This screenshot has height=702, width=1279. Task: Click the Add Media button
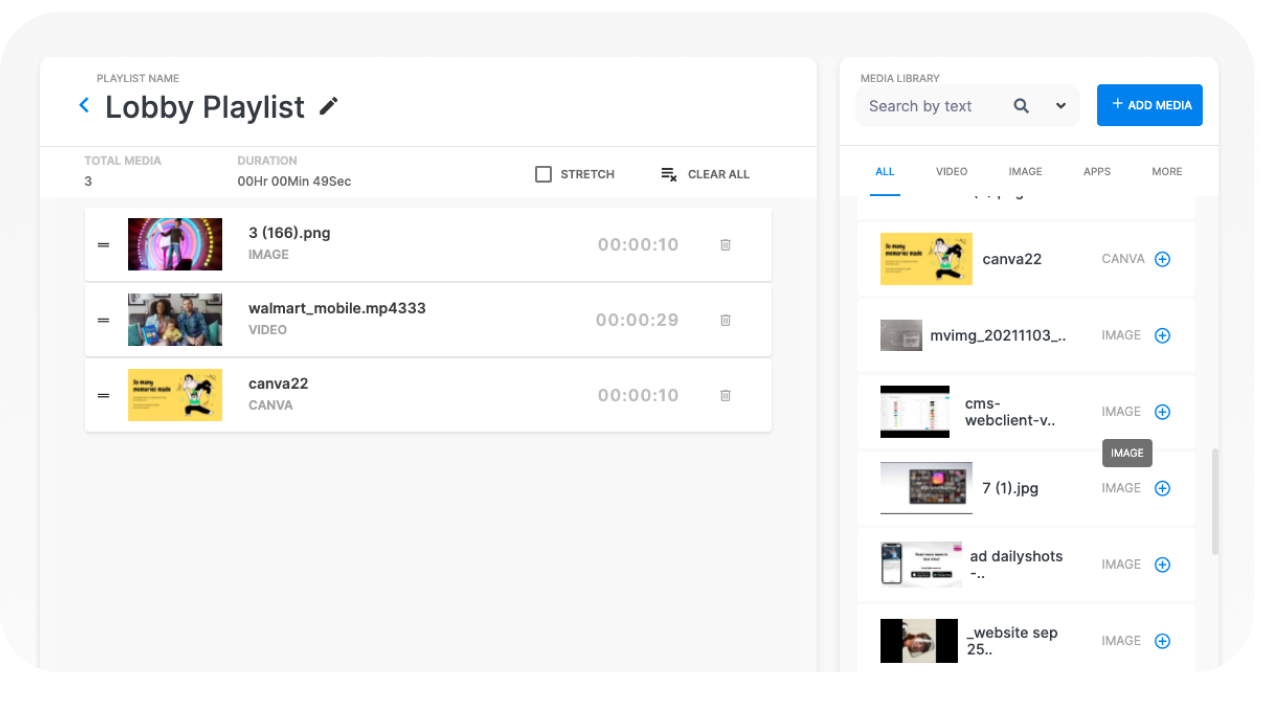point(1149,105)
